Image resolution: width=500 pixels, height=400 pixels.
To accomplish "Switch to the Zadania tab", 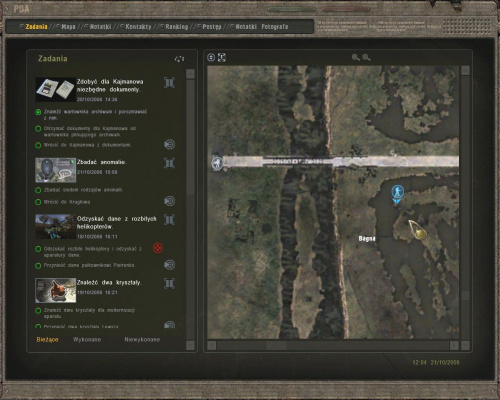I will [x=36, y=27].
